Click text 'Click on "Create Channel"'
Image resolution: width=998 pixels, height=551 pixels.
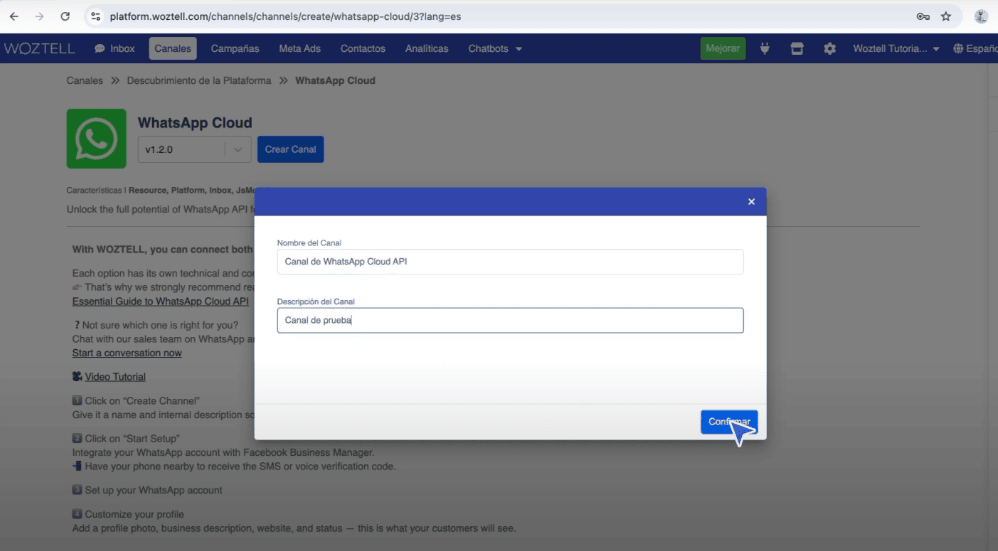pyautogui.click(x=142, y=401)
